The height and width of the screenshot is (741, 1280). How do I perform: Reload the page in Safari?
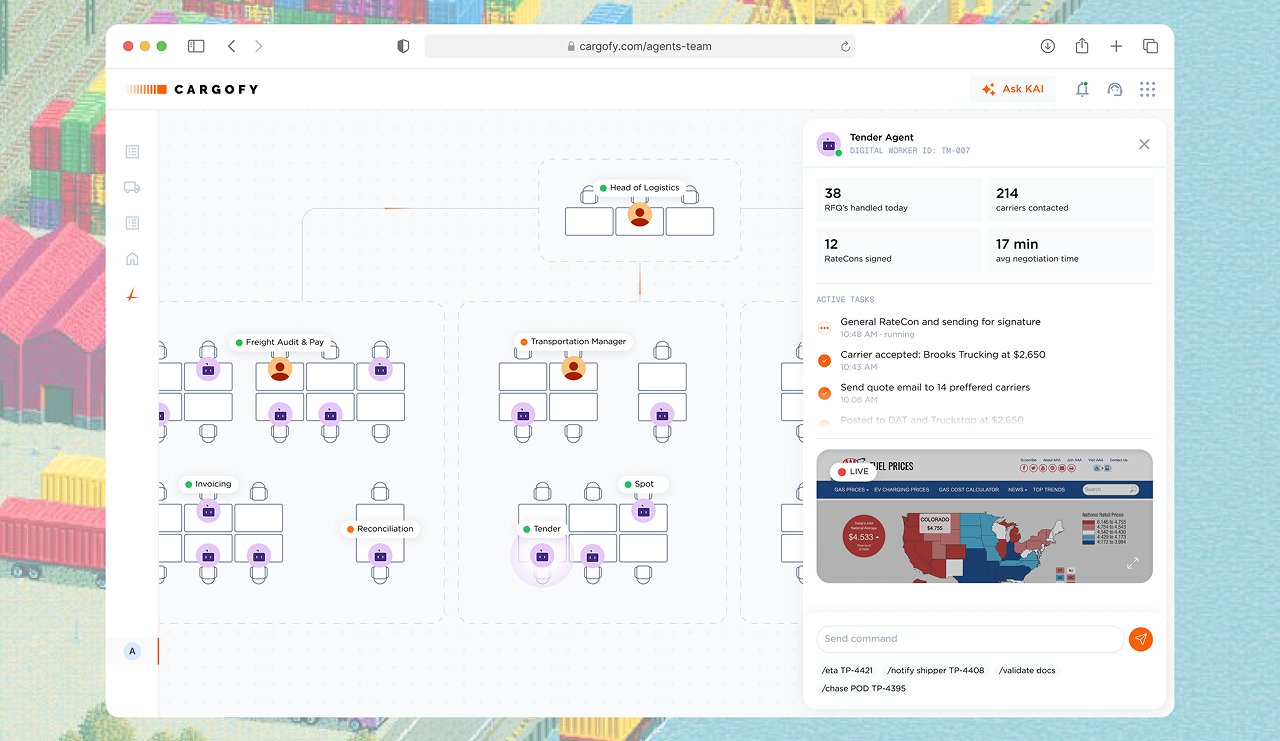coord(845,46)
